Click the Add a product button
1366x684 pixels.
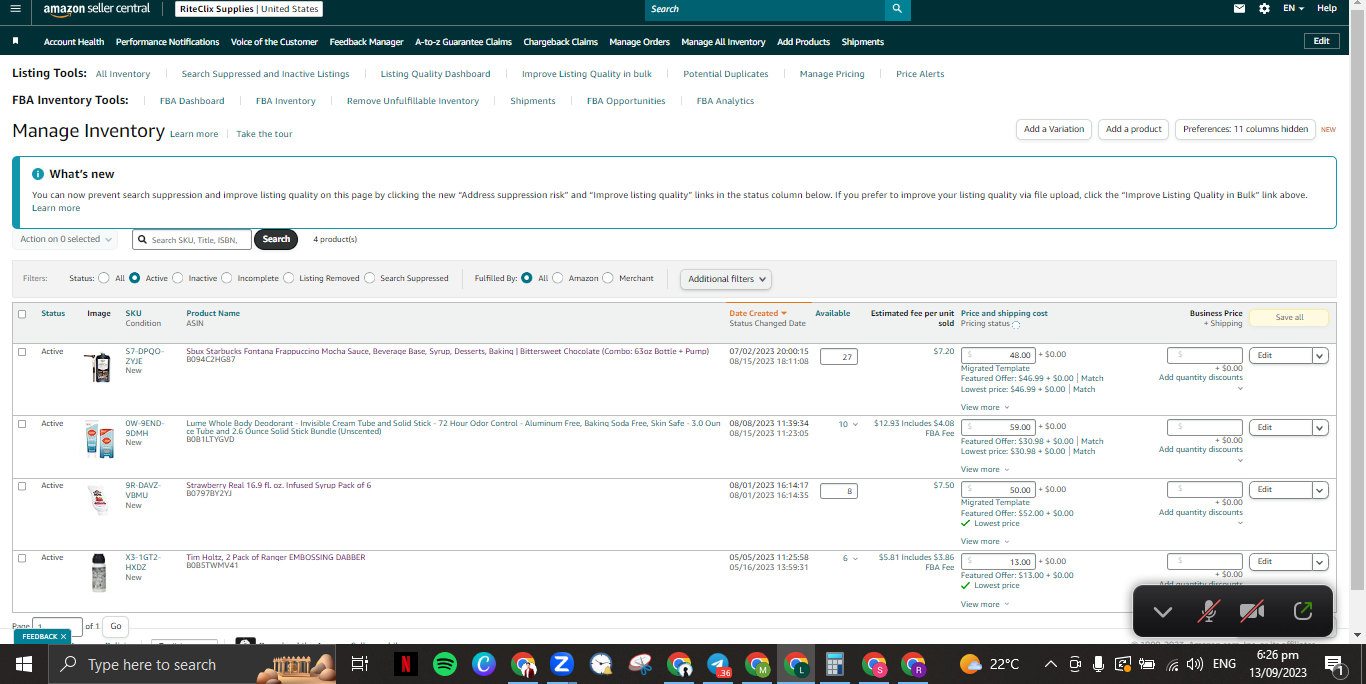(x=1134, y=129)
